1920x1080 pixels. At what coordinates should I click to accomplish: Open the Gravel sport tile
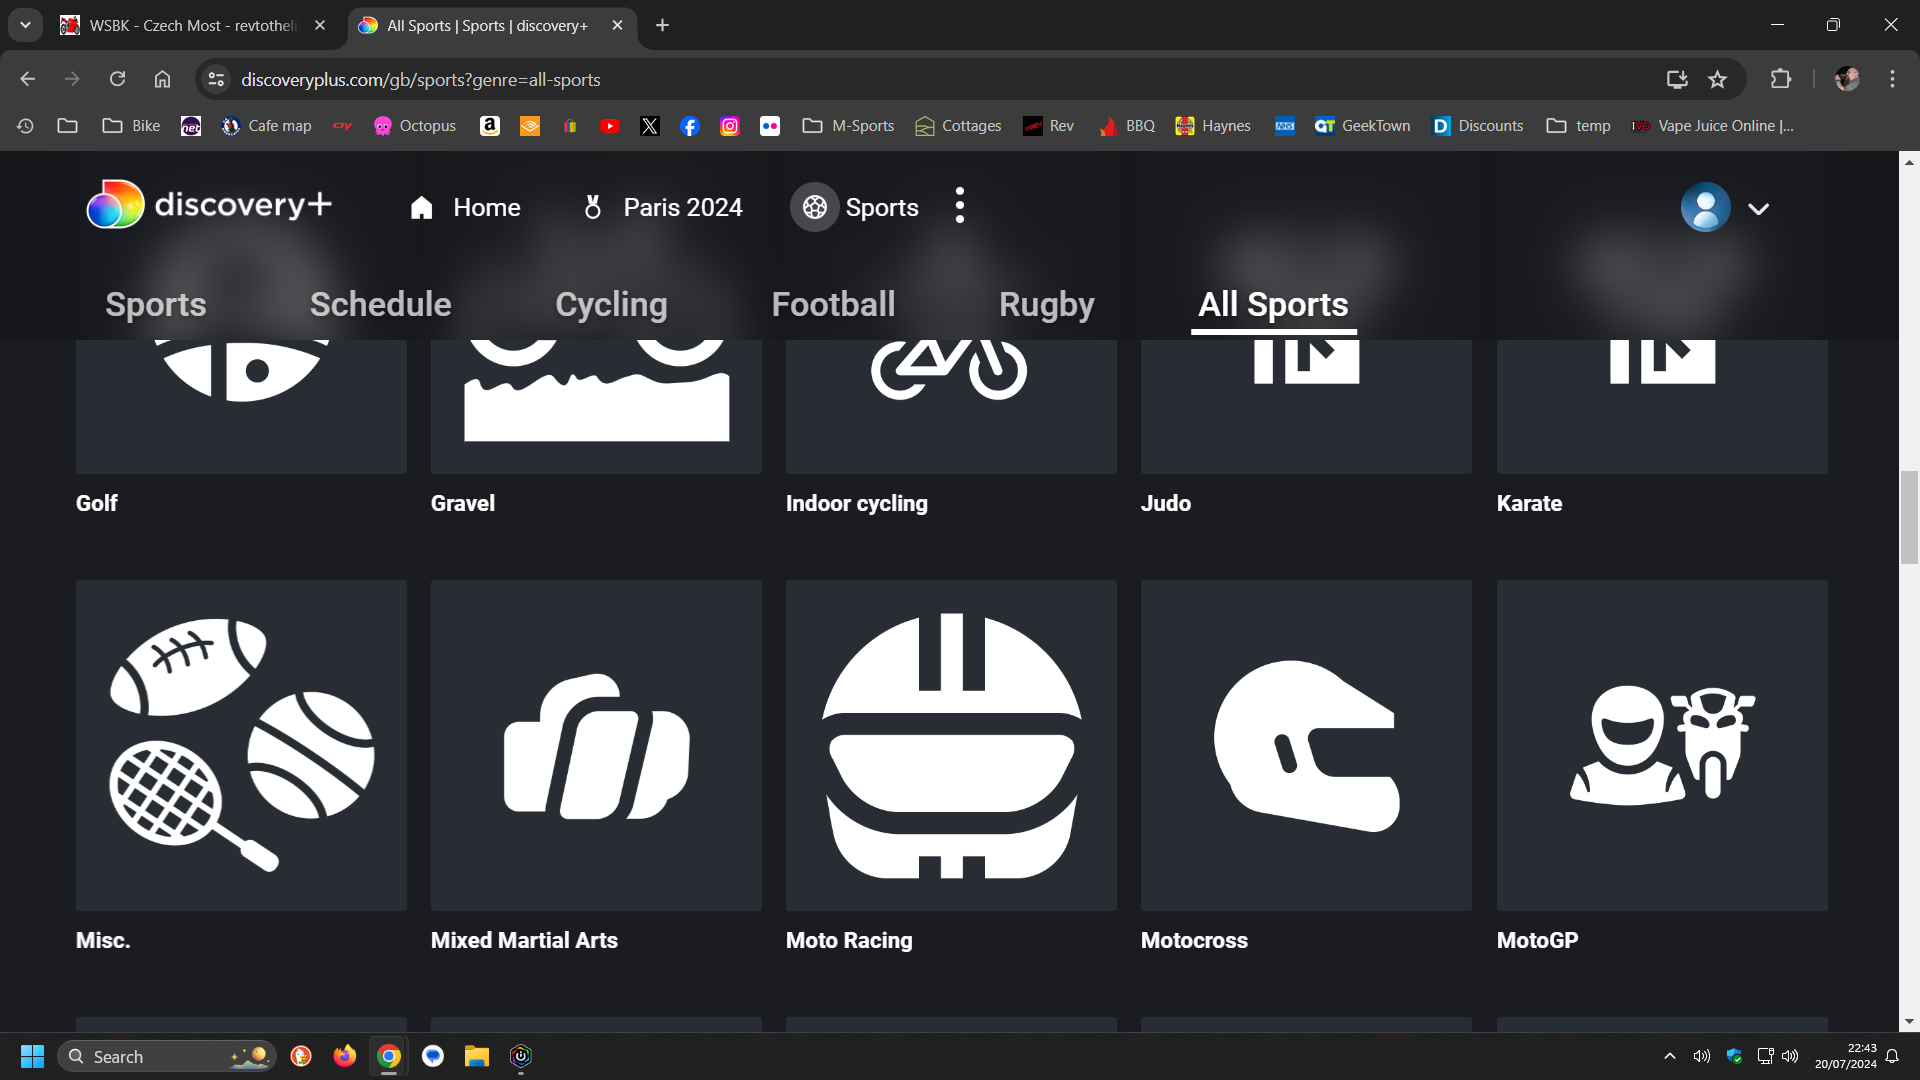596,407
